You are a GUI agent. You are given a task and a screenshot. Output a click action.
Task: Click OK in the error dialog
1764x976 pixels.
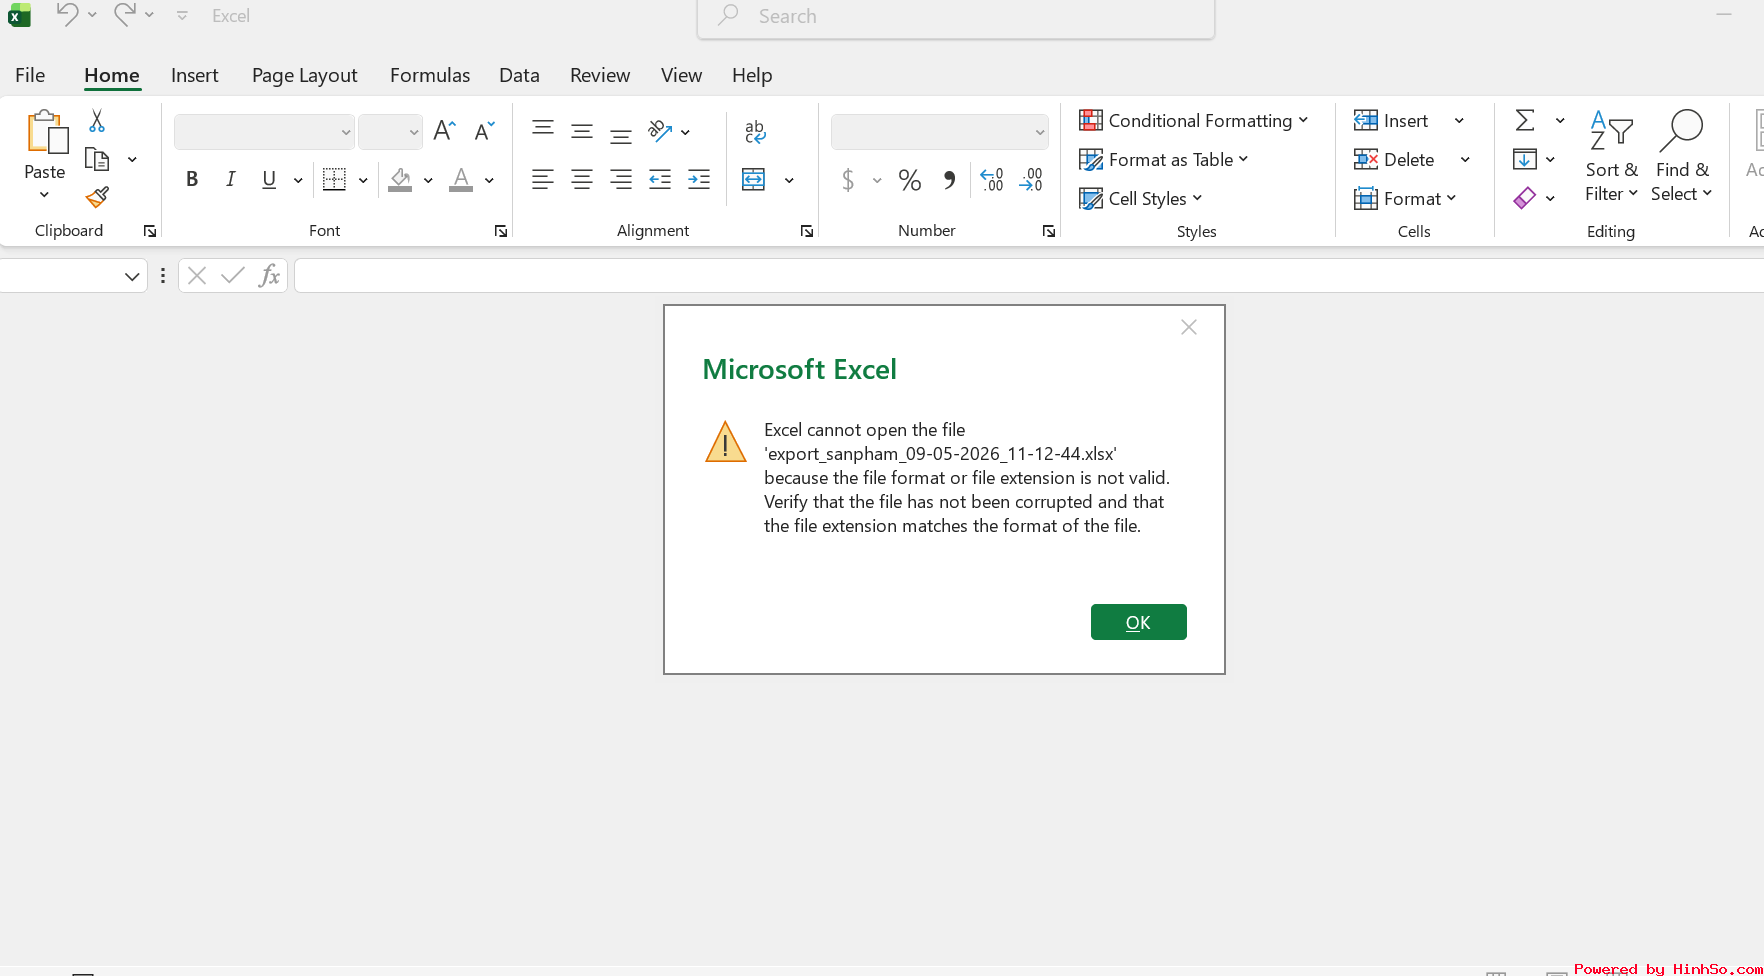1139,622
